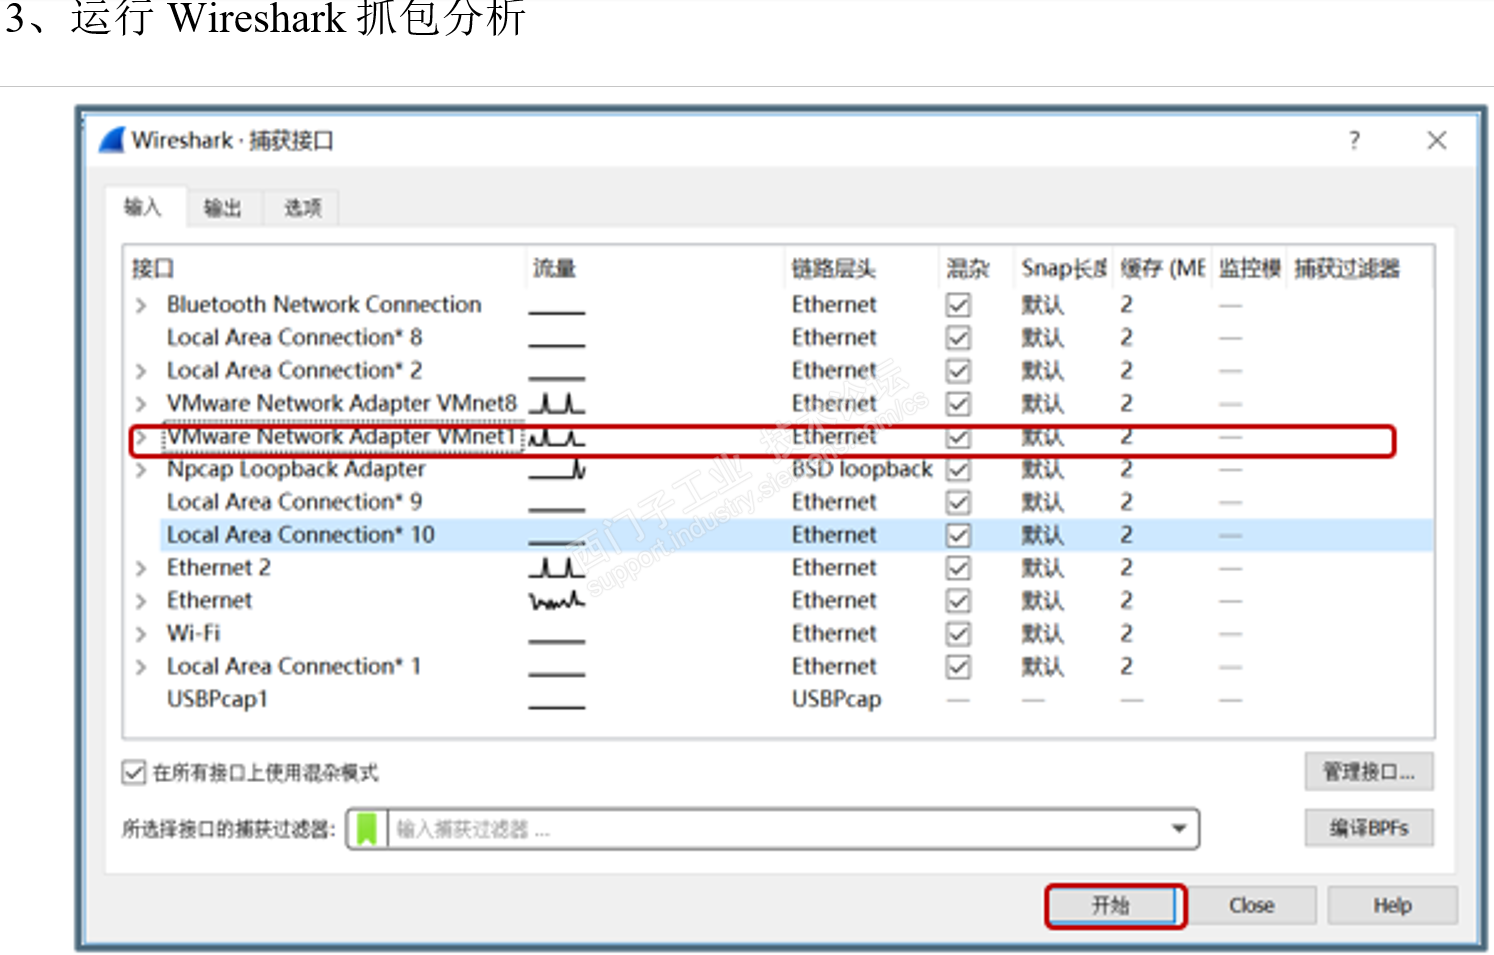Select the VMware Network Adapter VMnet1 name

[x=342, y=437]
